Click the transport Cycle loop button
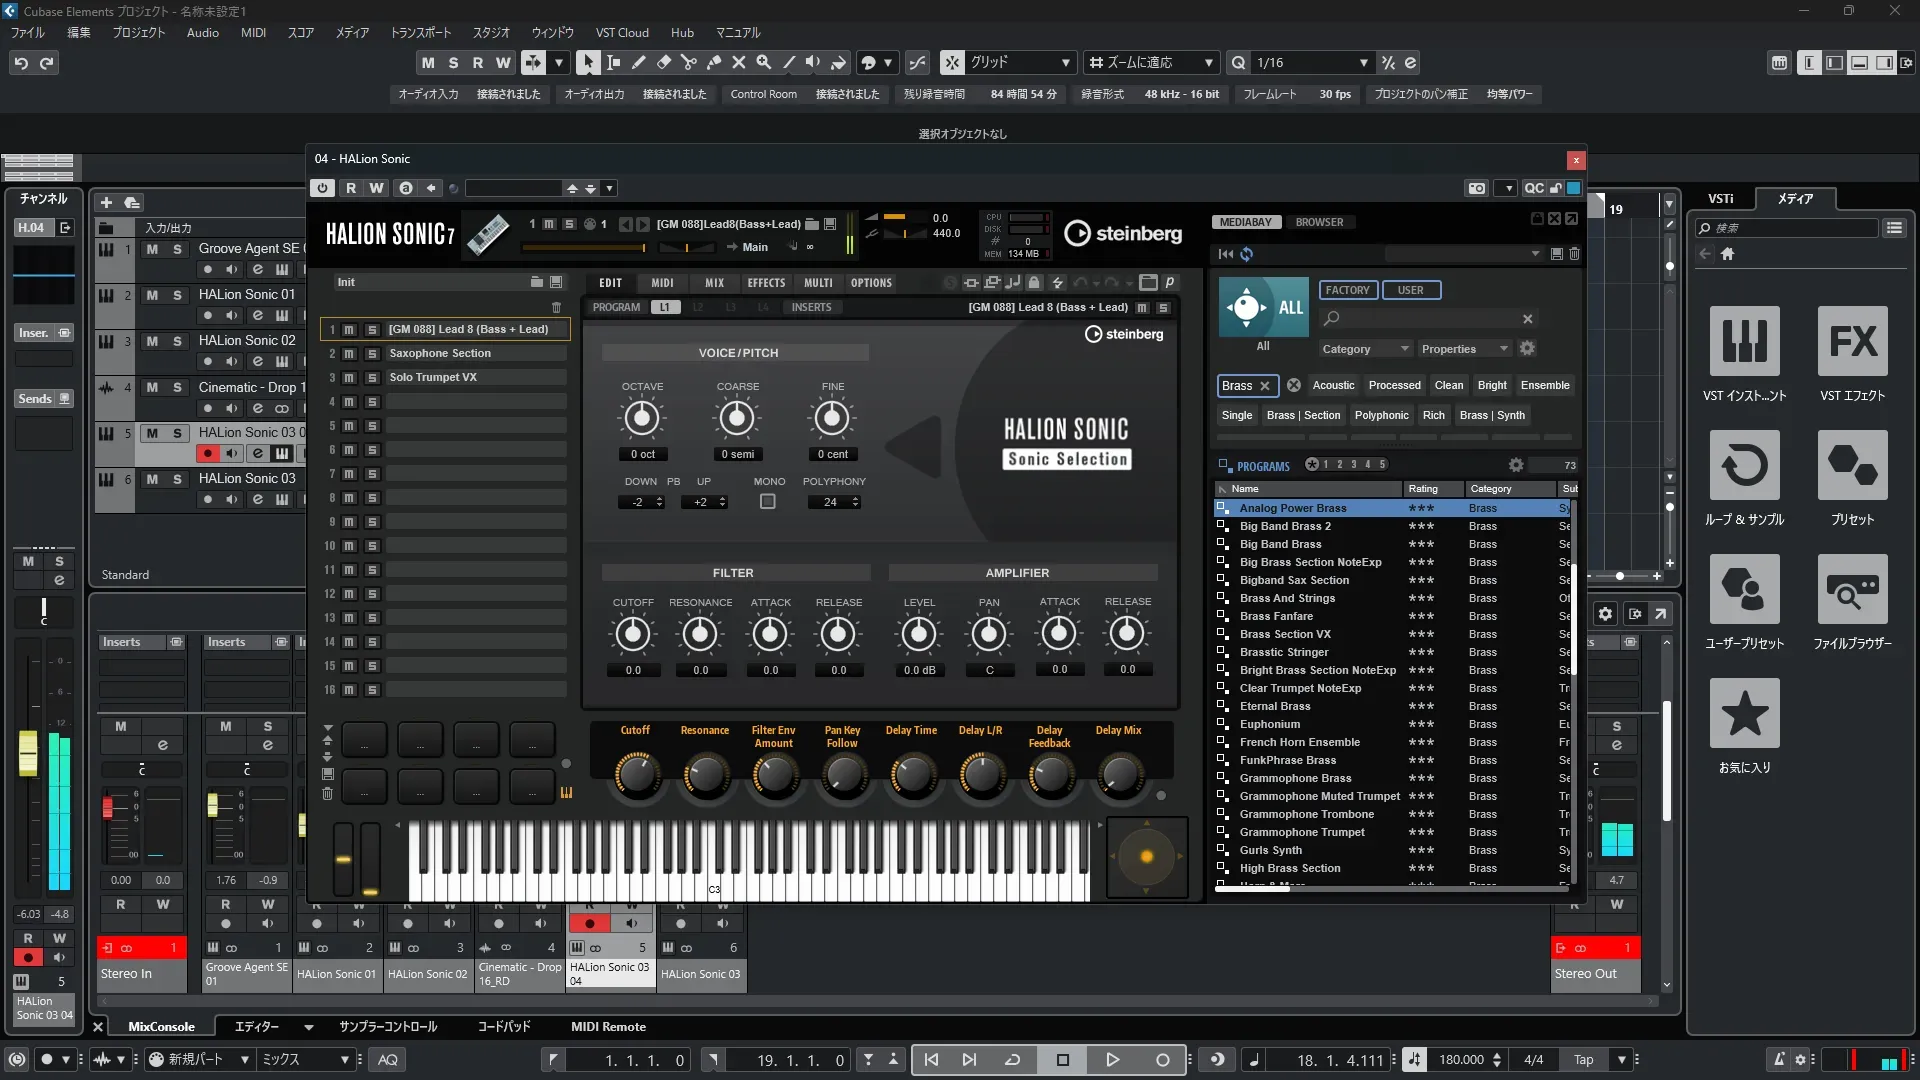 pos(1012,1060)
